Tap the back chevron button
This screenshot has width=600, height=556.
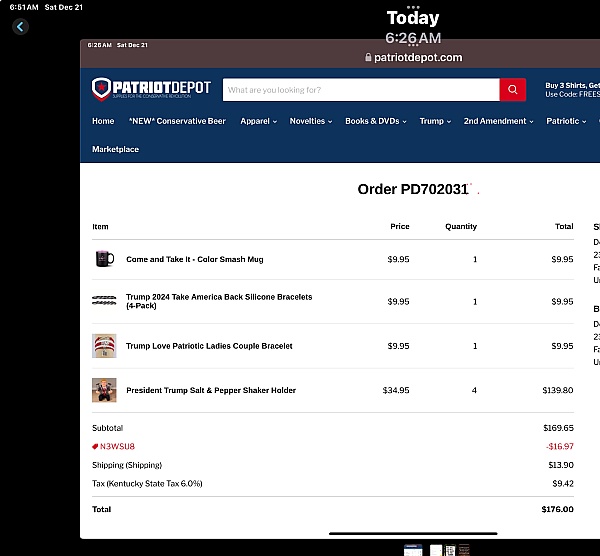[20, 27]
